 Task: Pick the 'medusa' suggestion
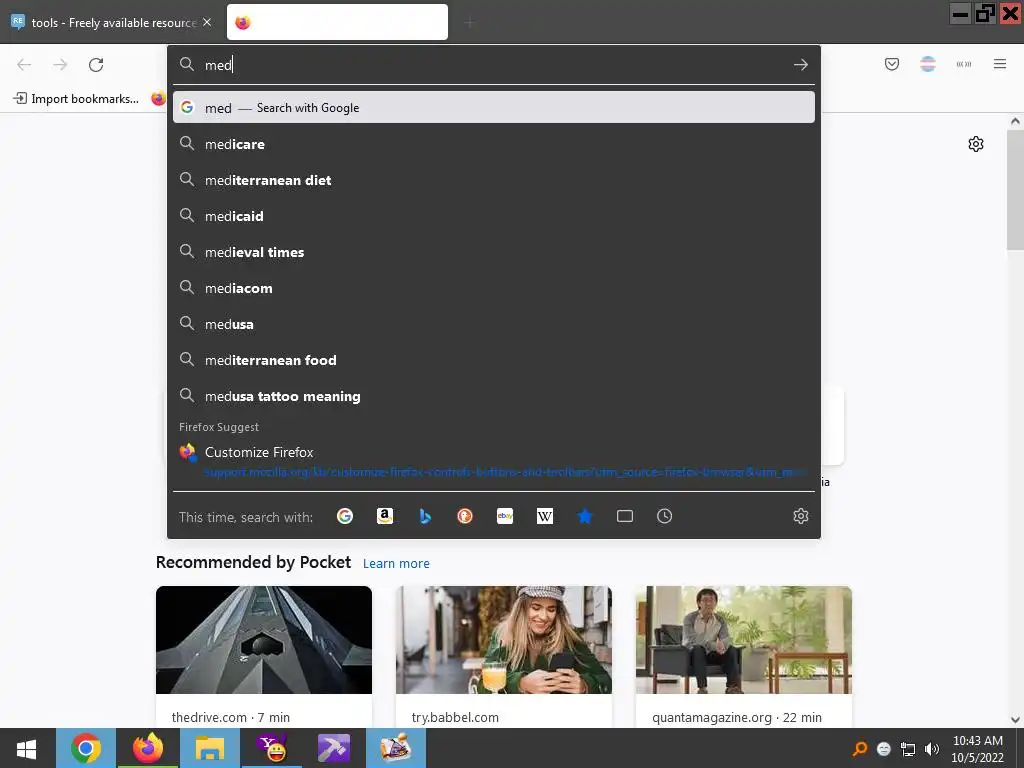click(x=494, y=324)
